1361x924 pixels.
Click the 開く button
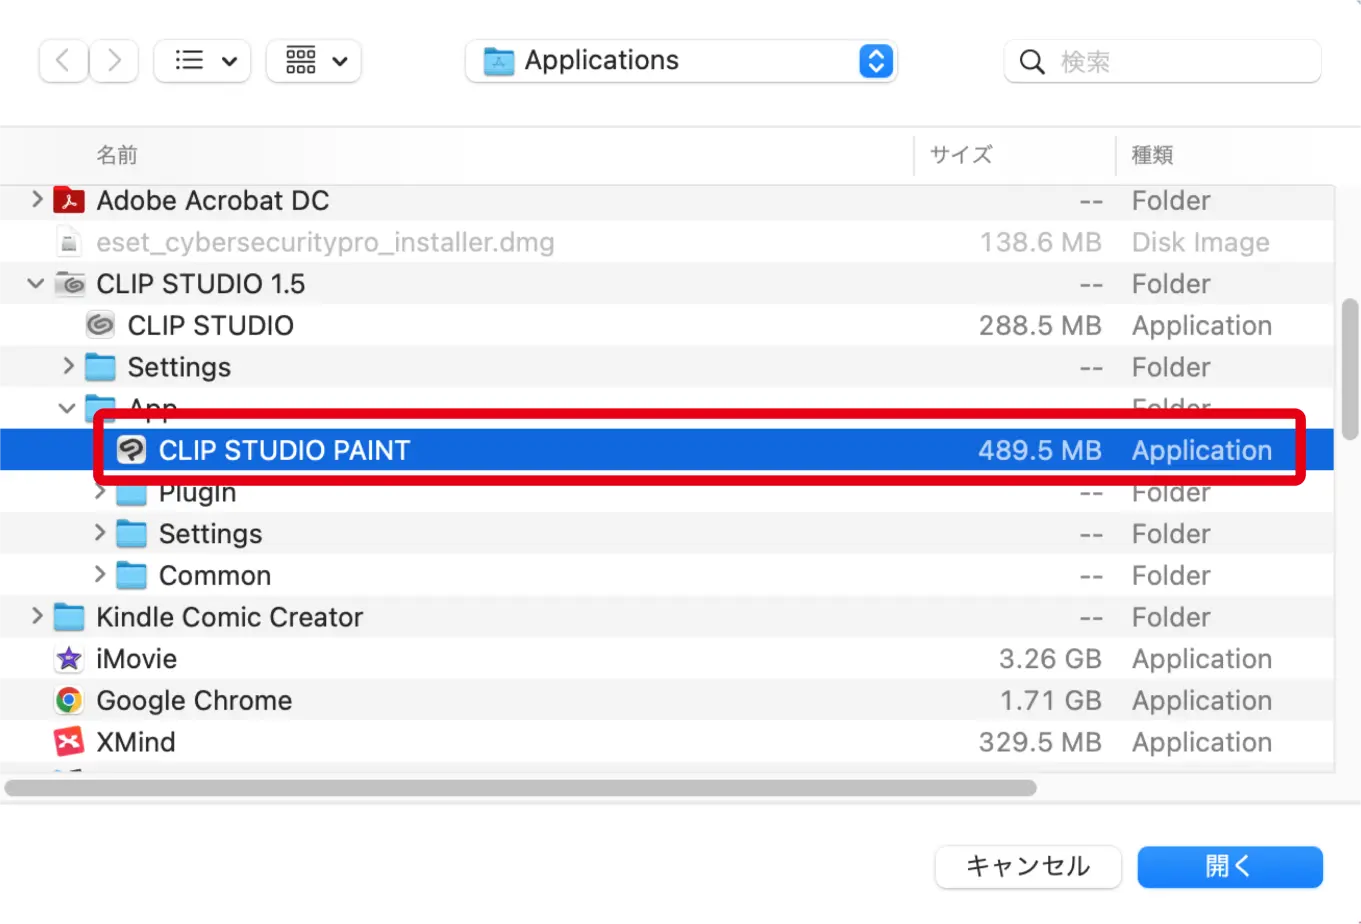pos(1230,866)
